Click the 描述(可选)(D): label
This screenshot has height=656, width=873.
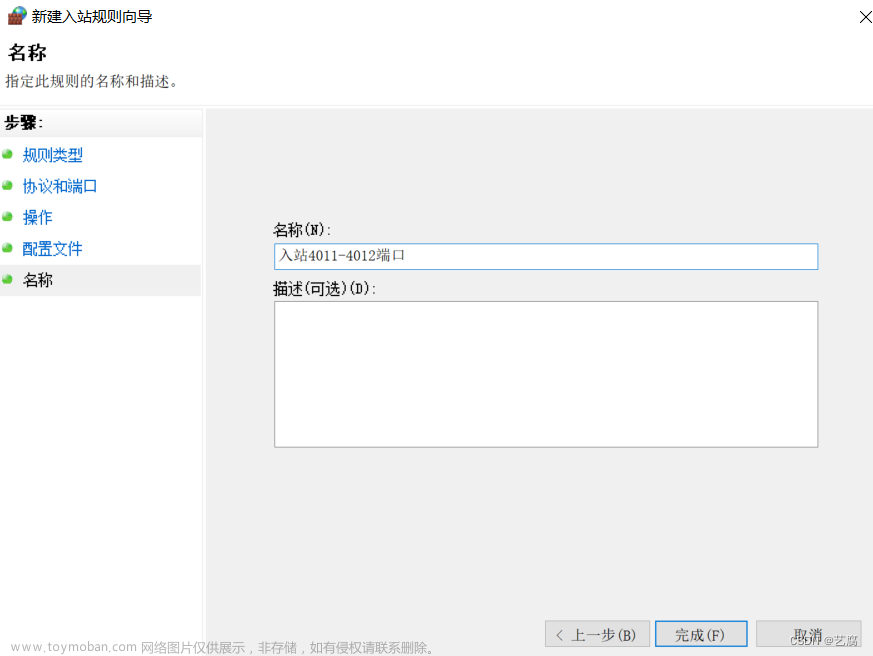pyautogui.click(x=325, y=288)
